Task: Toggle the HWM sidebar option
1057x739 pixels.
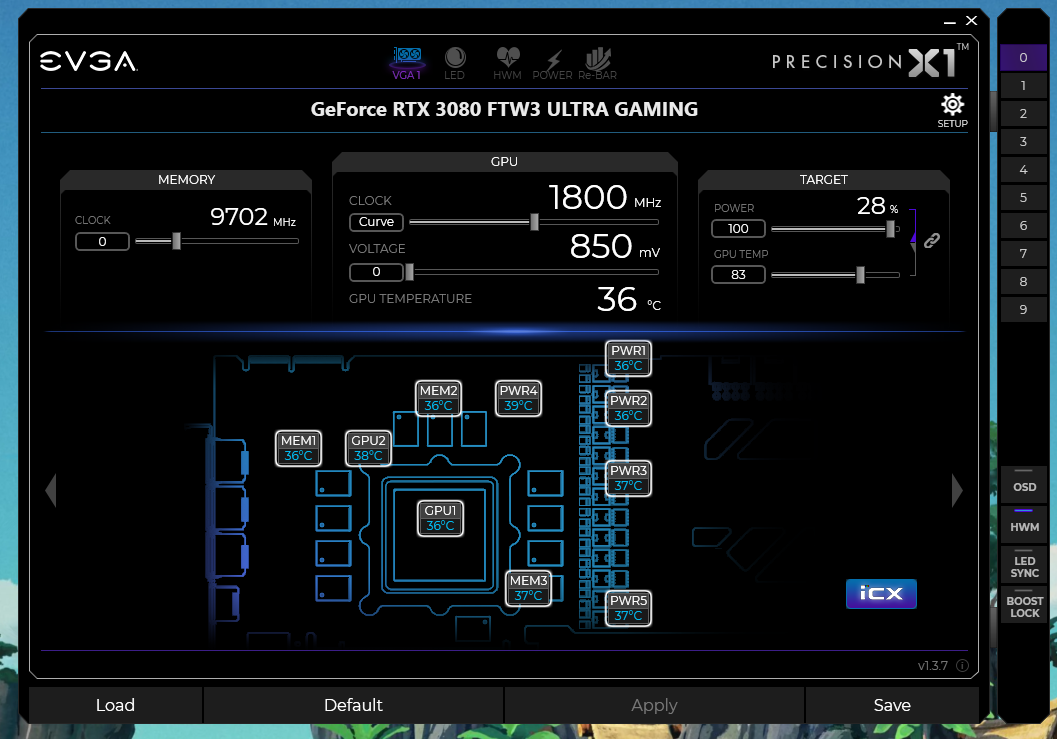Action: (x=1024, y=523)
